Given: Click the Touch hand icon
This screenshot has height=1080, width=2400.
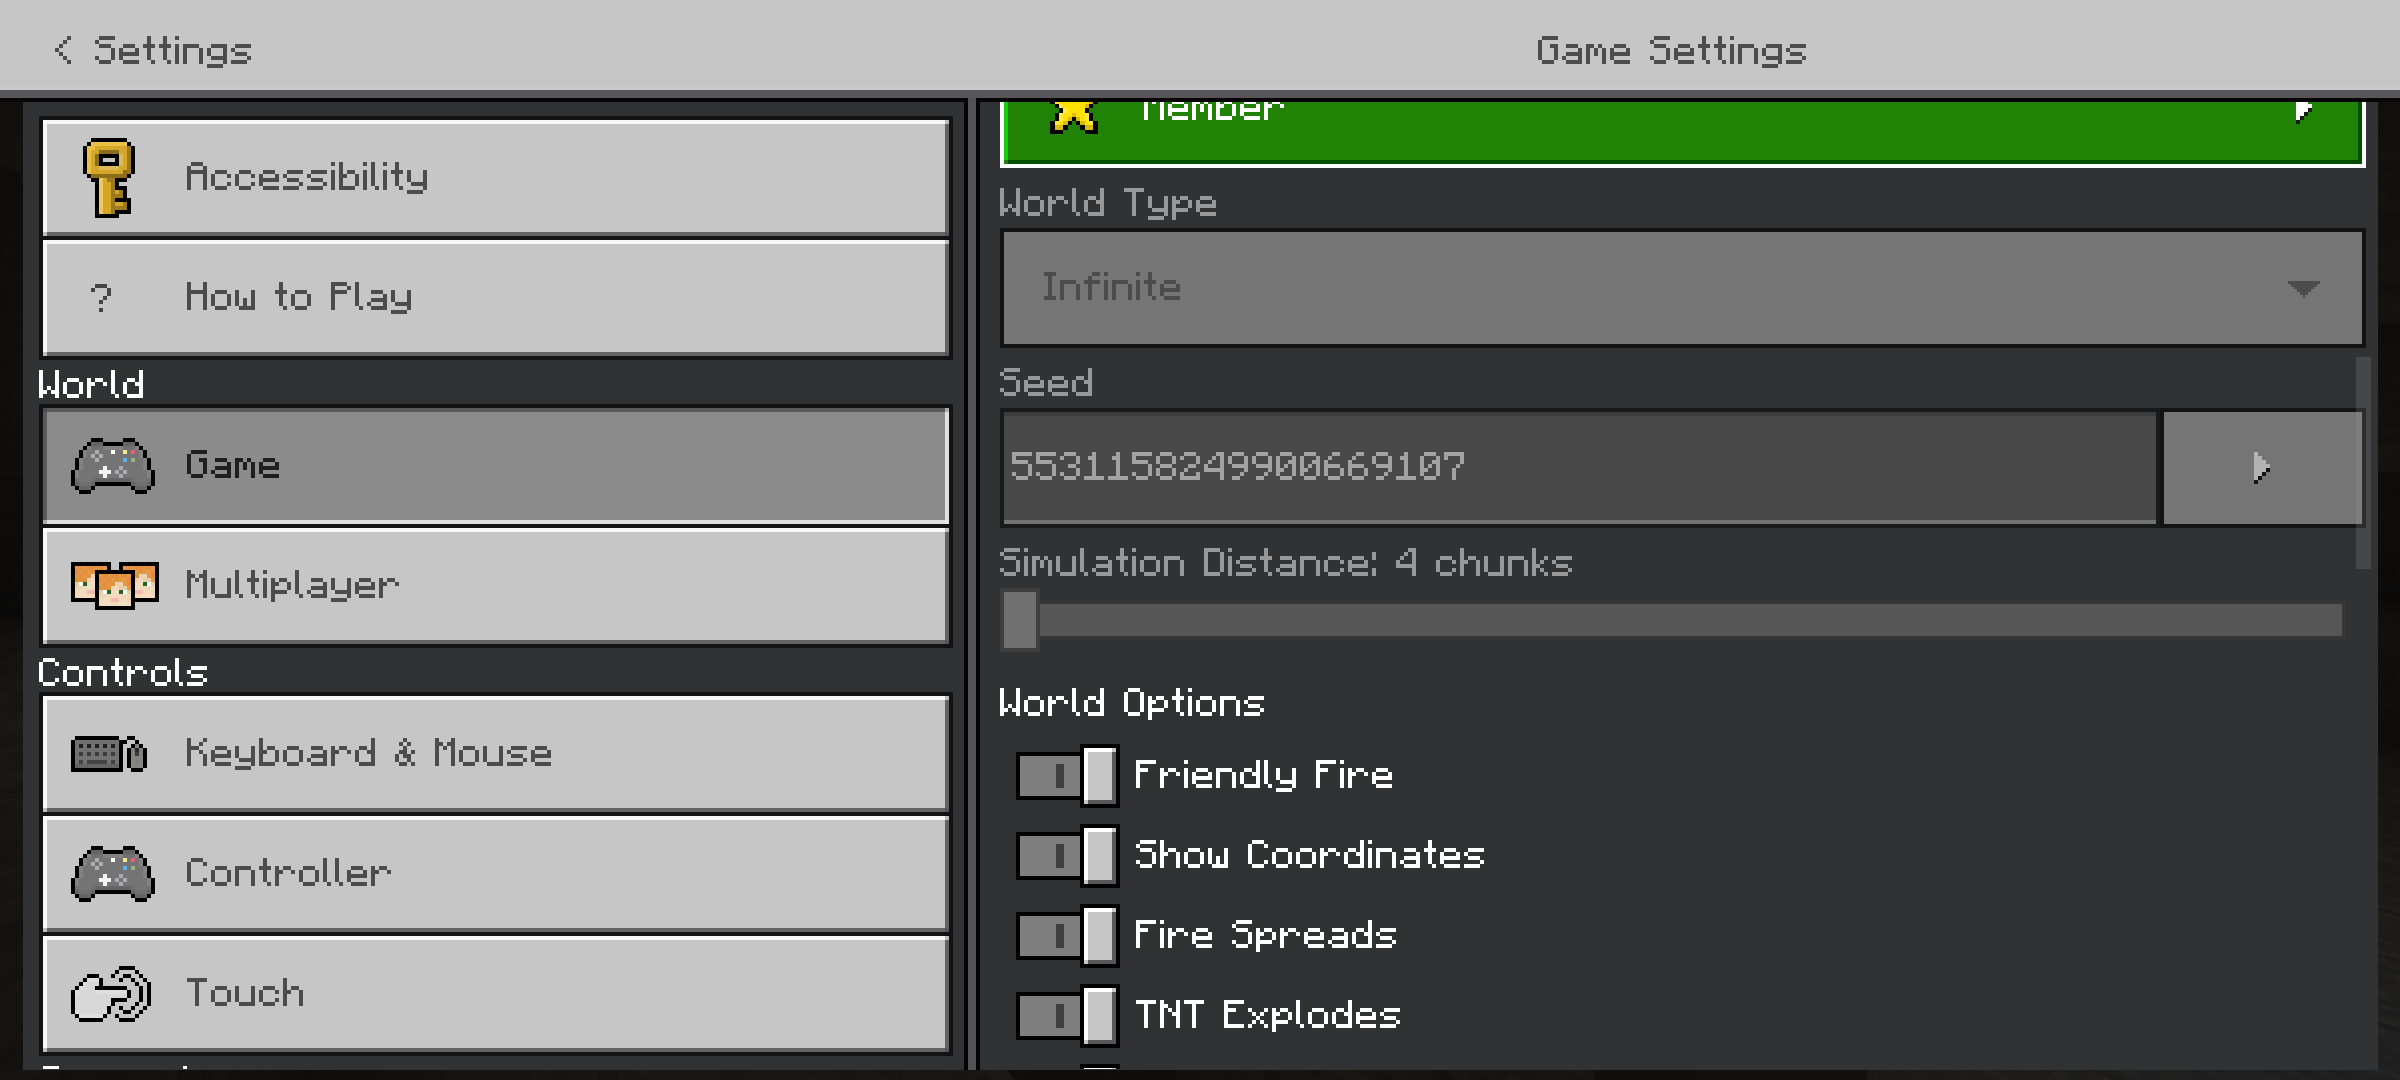Looking at the screenshot, I should coord(111,993).
